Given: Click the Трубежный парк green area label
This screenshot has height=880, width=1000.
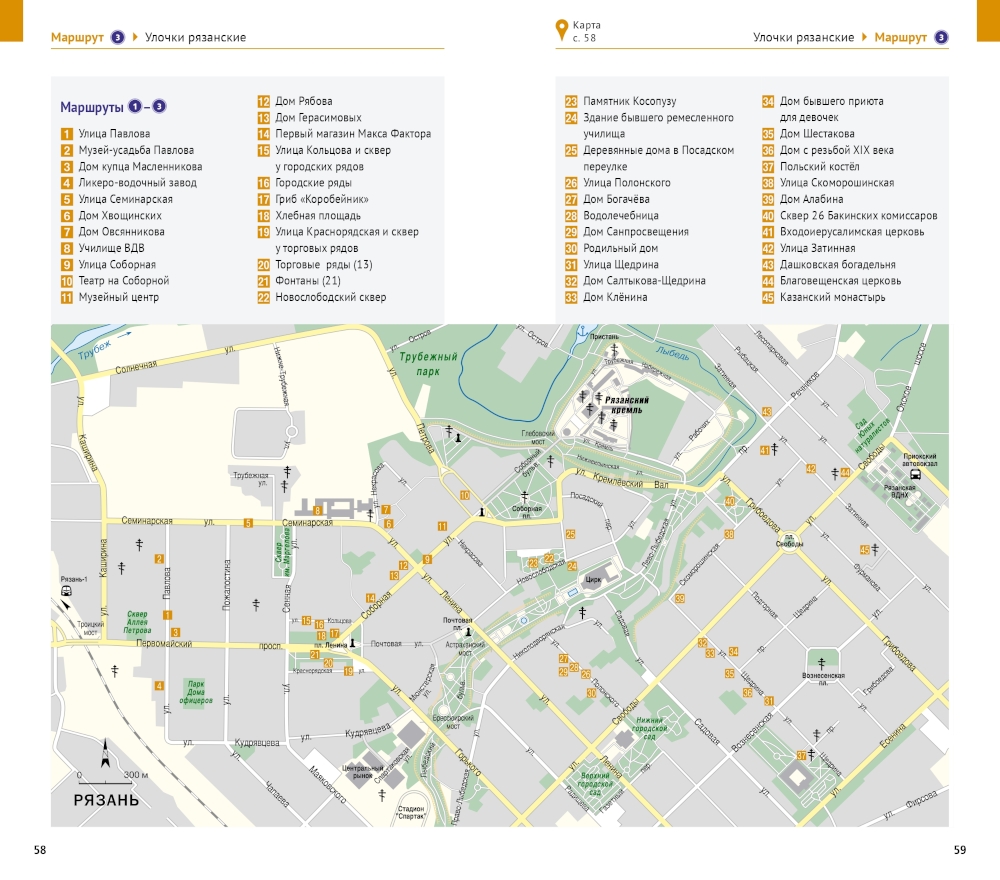Looking at the screenshot, I should coord(427,363).
